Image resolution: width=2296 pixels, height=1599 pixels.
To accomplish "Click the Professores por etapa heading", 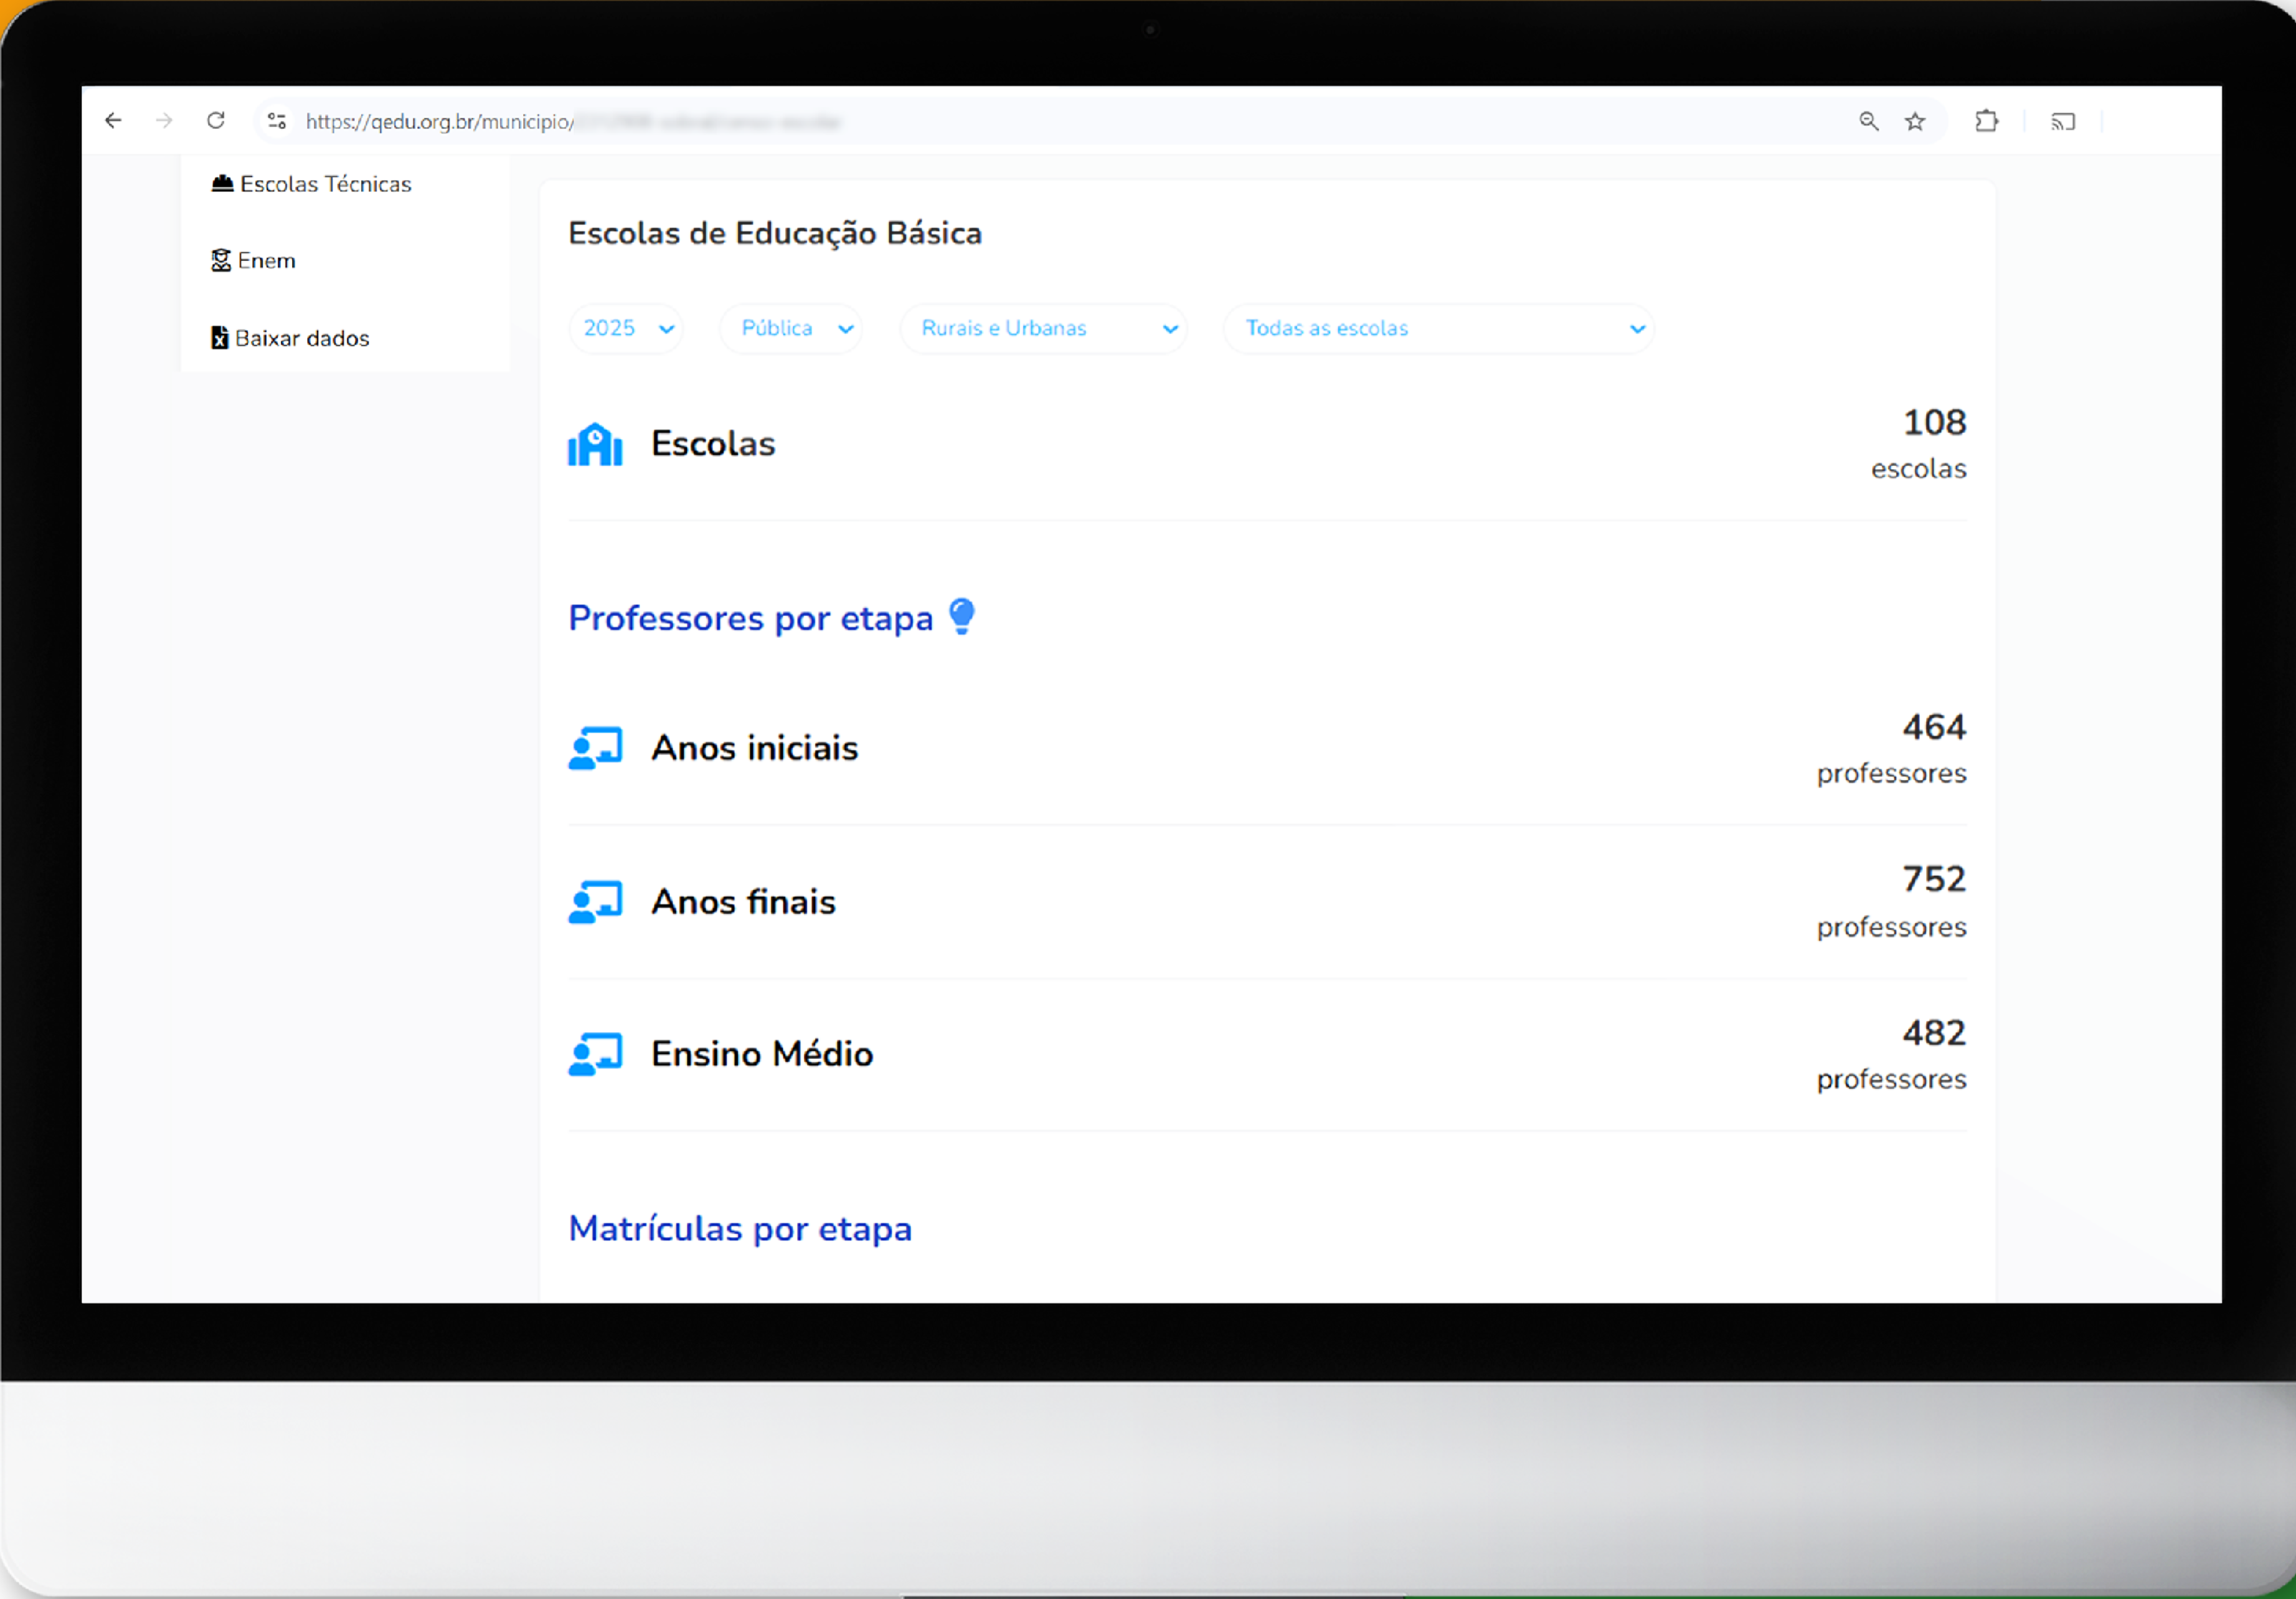I will point(750,618).
